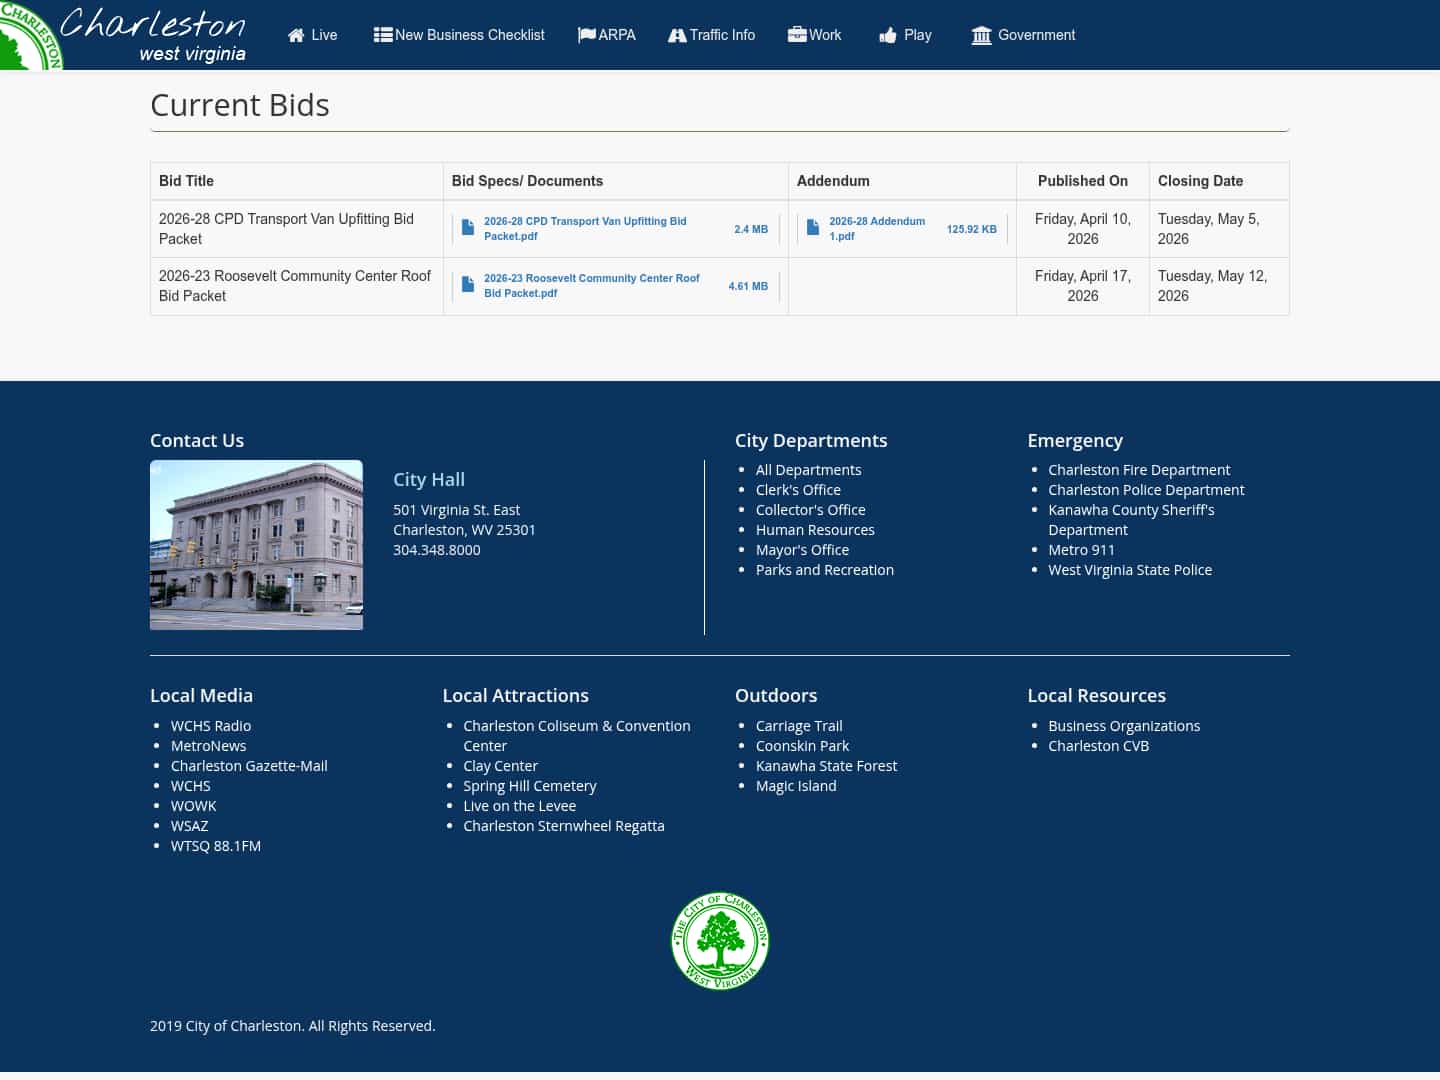Open the Traffic Info navigation item
This screenshot has height=1080, width=1440.
coord(721,35)
